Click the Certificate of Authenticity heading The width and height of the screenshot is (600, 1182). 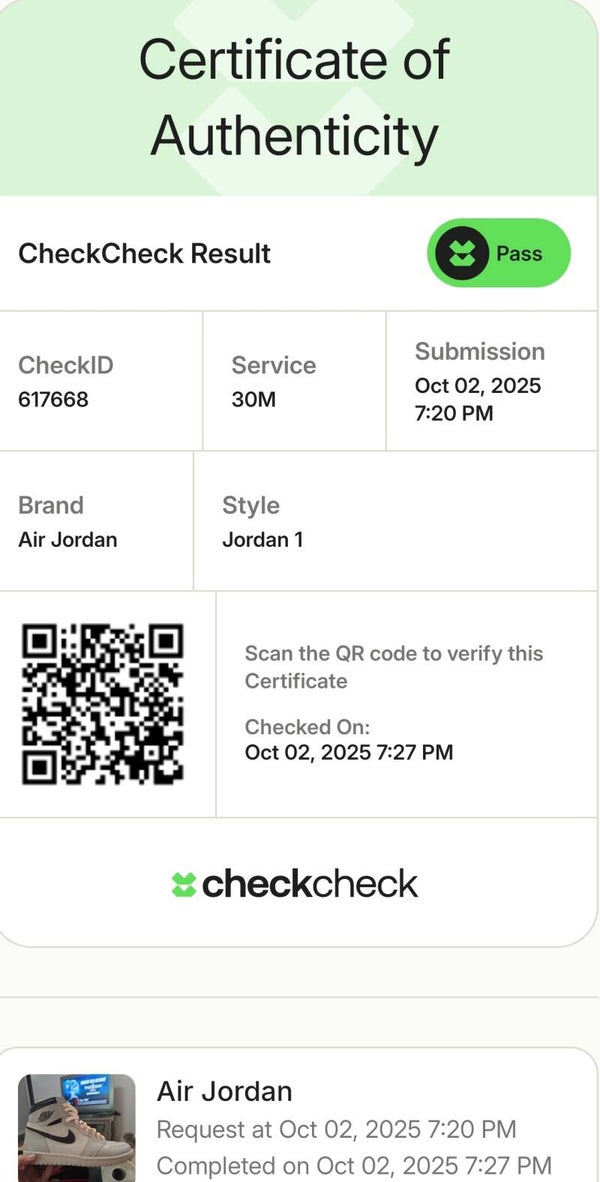pyautogui.click(x=294, y=97)
